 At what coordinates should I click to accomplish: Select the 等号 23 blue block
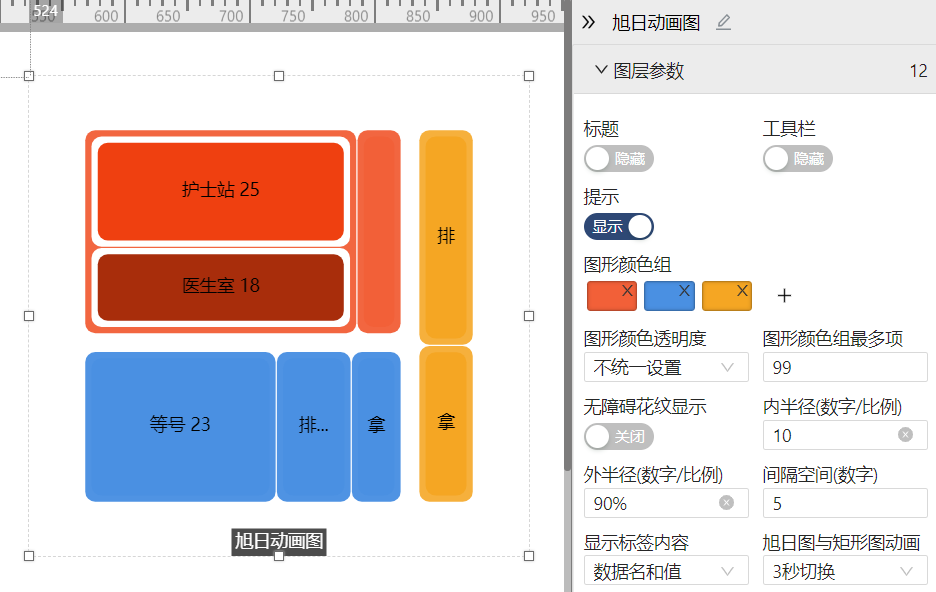coord(180,426)
